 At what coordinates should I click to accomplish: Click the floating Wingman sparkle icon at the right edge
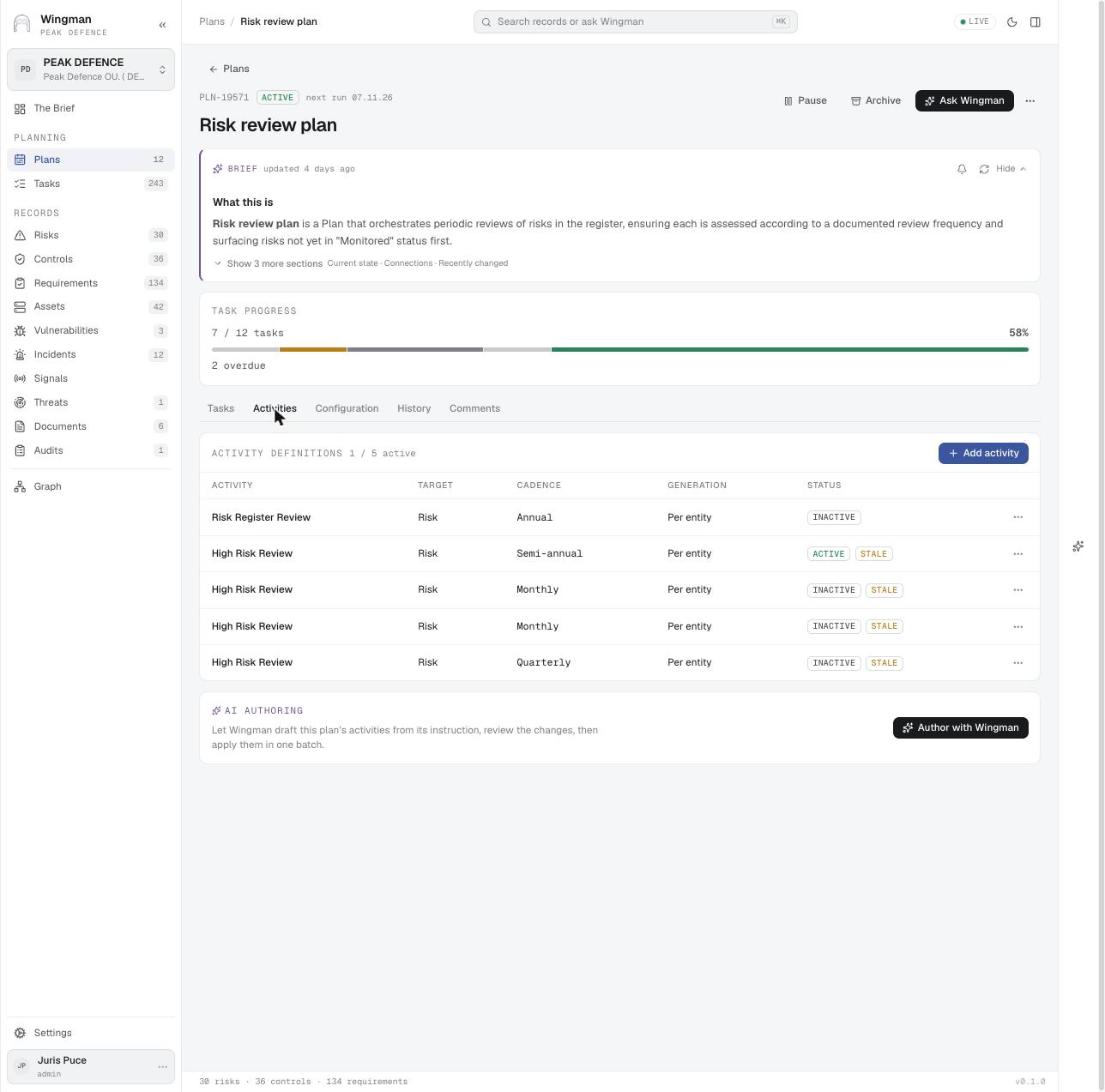[1078, 546]
